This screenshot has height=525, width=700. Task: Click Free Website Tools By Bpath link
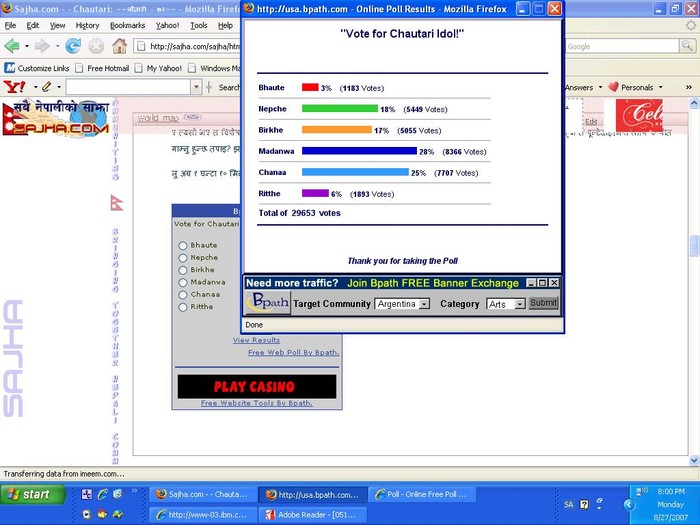(x=257, y=403)
